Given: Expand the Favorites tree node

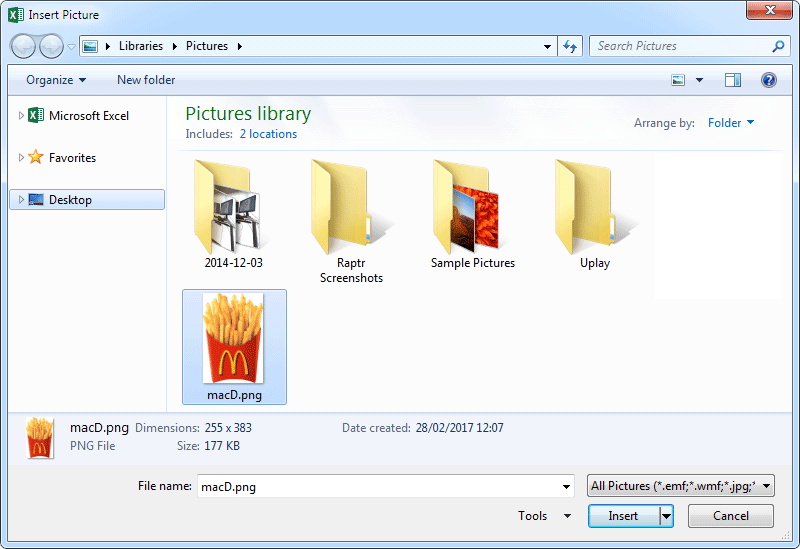Looking at the screenshot, I should click(x=21, y=158).
